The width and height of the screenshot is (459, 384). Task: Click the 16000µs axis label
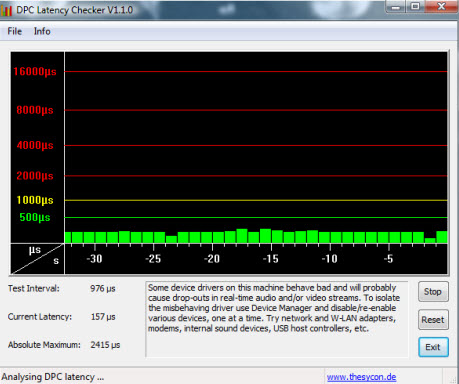[35, 71]
